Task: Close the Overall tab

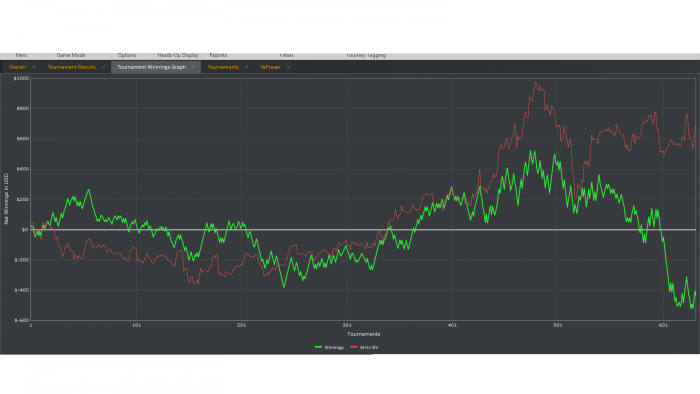Action: (x=34, y=67)
